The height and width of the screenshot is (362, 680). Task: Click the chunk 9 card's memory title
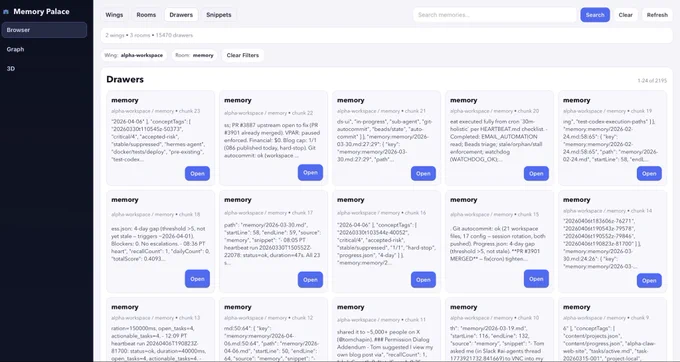point(576,307)
